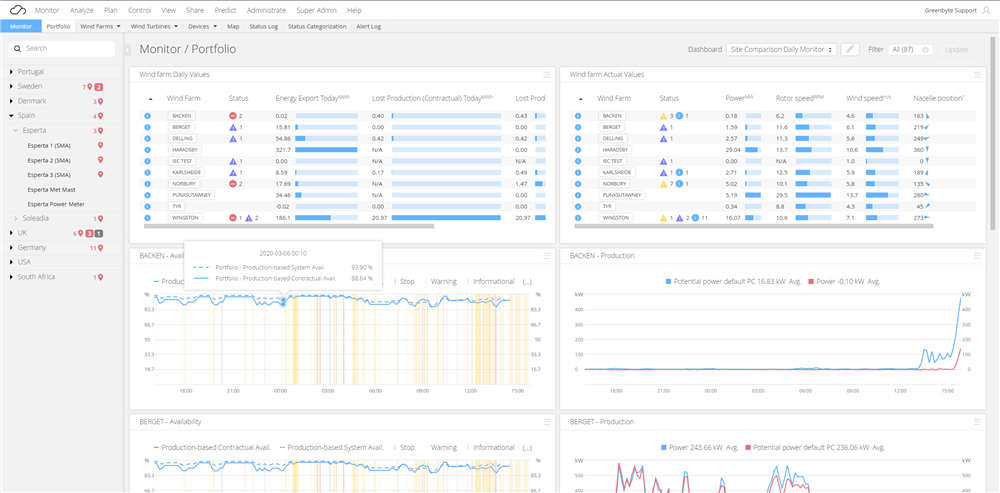The height and width of the screenshot is (493, 1000).
Task: Open BERGET - Production panel menu
Action: click(977, 422)
